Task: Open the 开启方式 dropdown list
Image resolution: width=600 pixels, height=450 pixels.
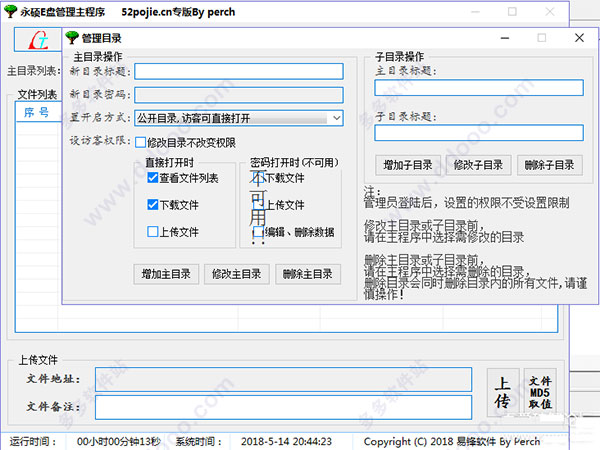Action: coord(336,118)
